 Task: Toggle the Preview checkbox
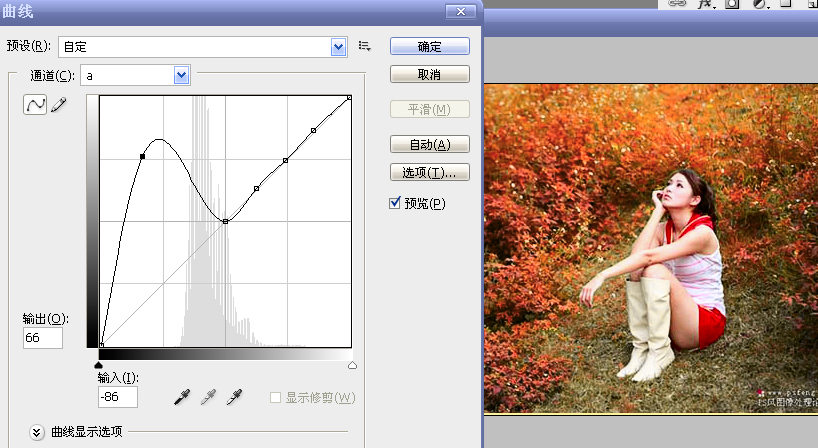(395, 203)
